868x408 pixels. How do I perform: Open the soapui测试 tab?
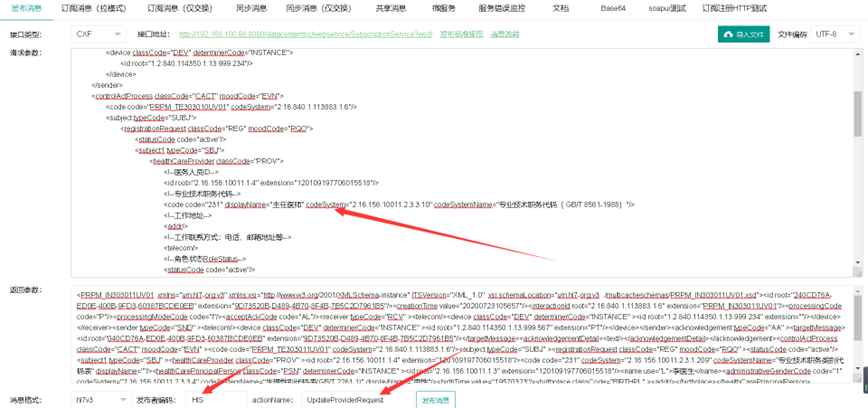667,9
